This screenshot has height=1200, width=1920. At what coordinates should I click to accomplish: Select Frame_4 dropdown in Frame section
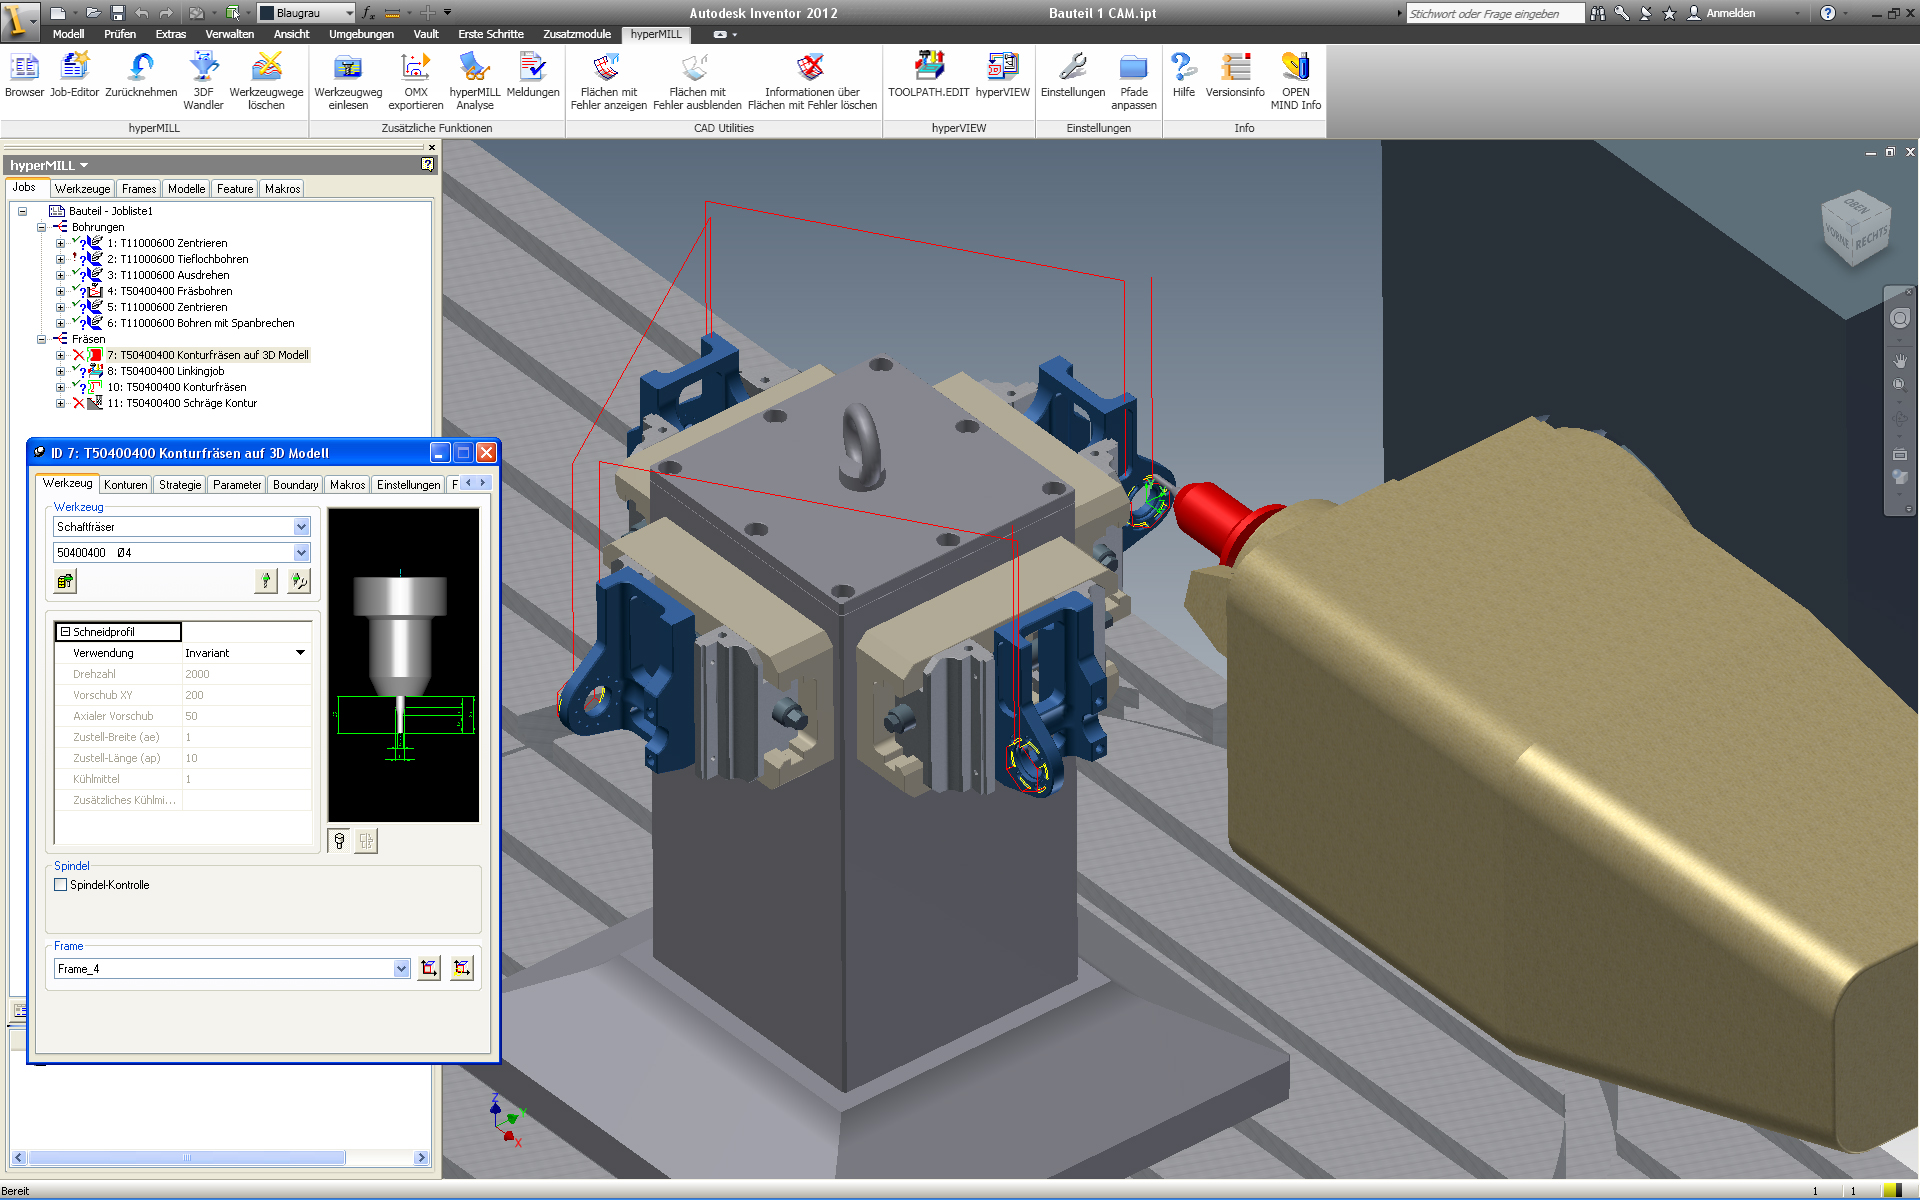click(225, 968)
